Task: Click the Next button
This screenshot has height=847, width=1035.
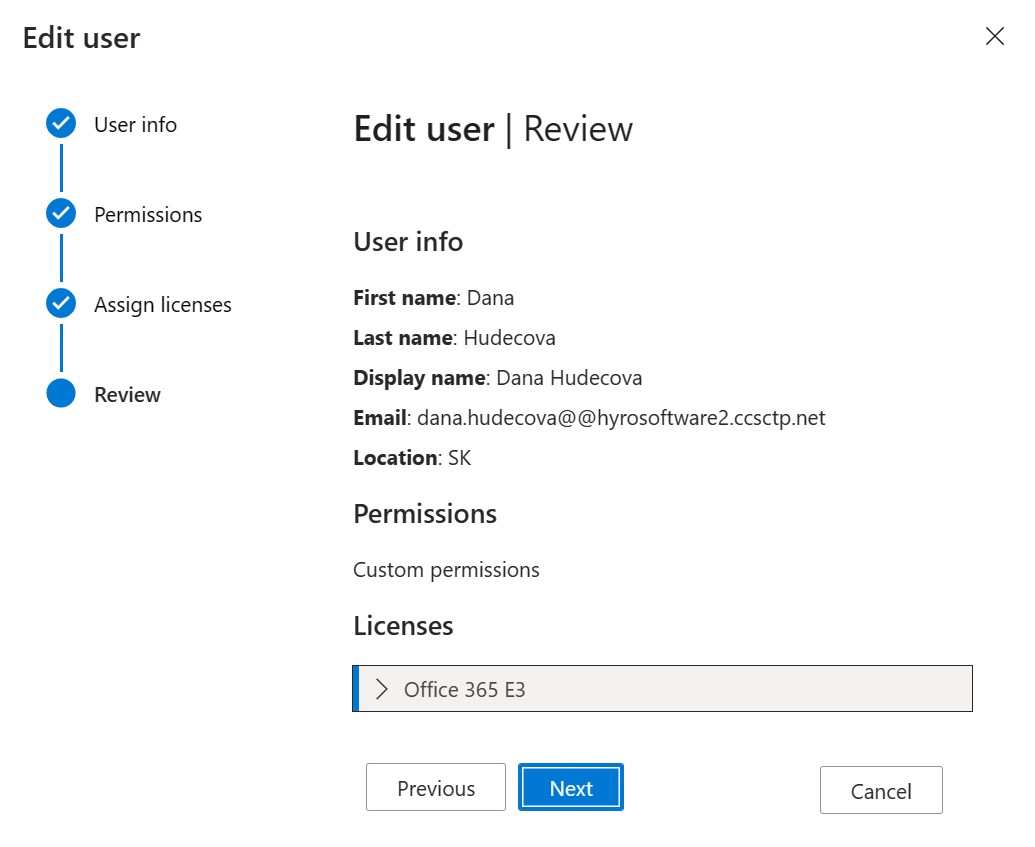Action: coord(570,787)
